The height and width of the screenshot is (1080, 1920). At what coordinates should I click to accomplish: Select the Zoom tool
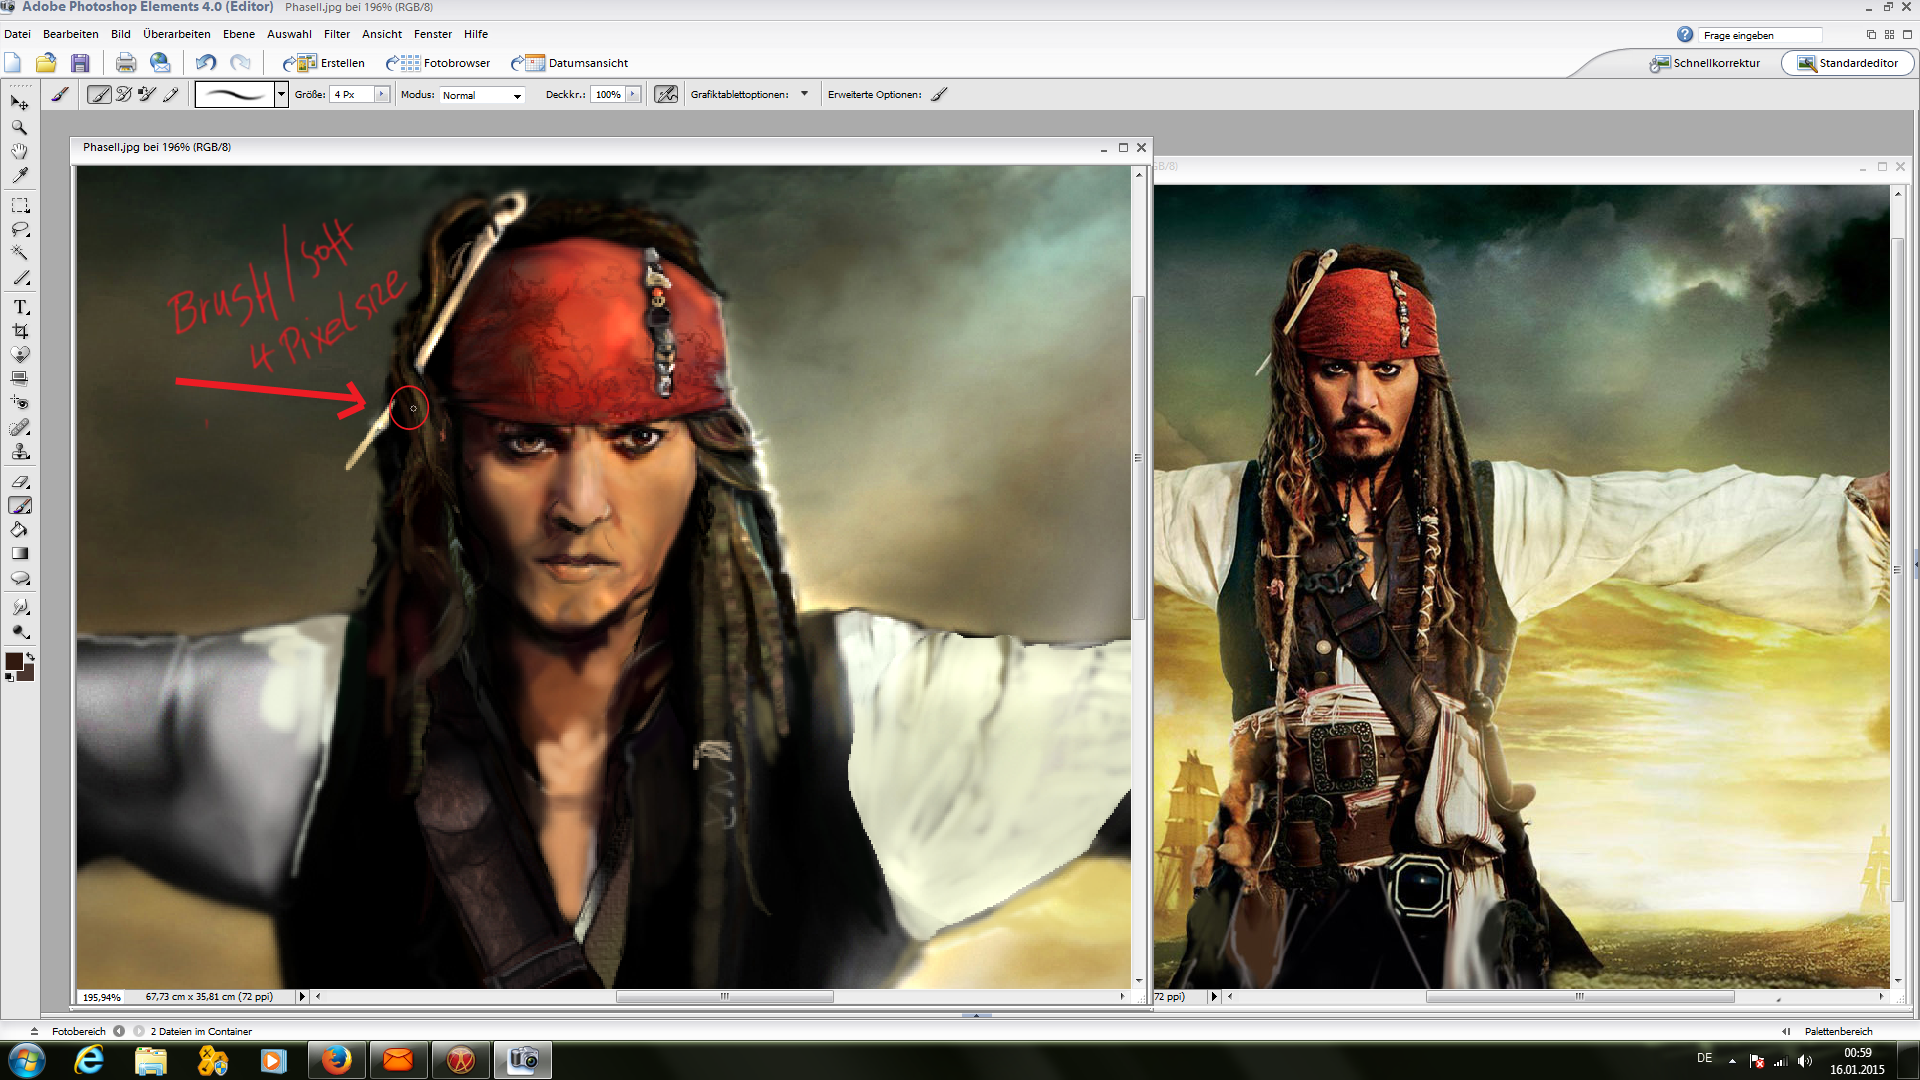(x=19, y=127)
